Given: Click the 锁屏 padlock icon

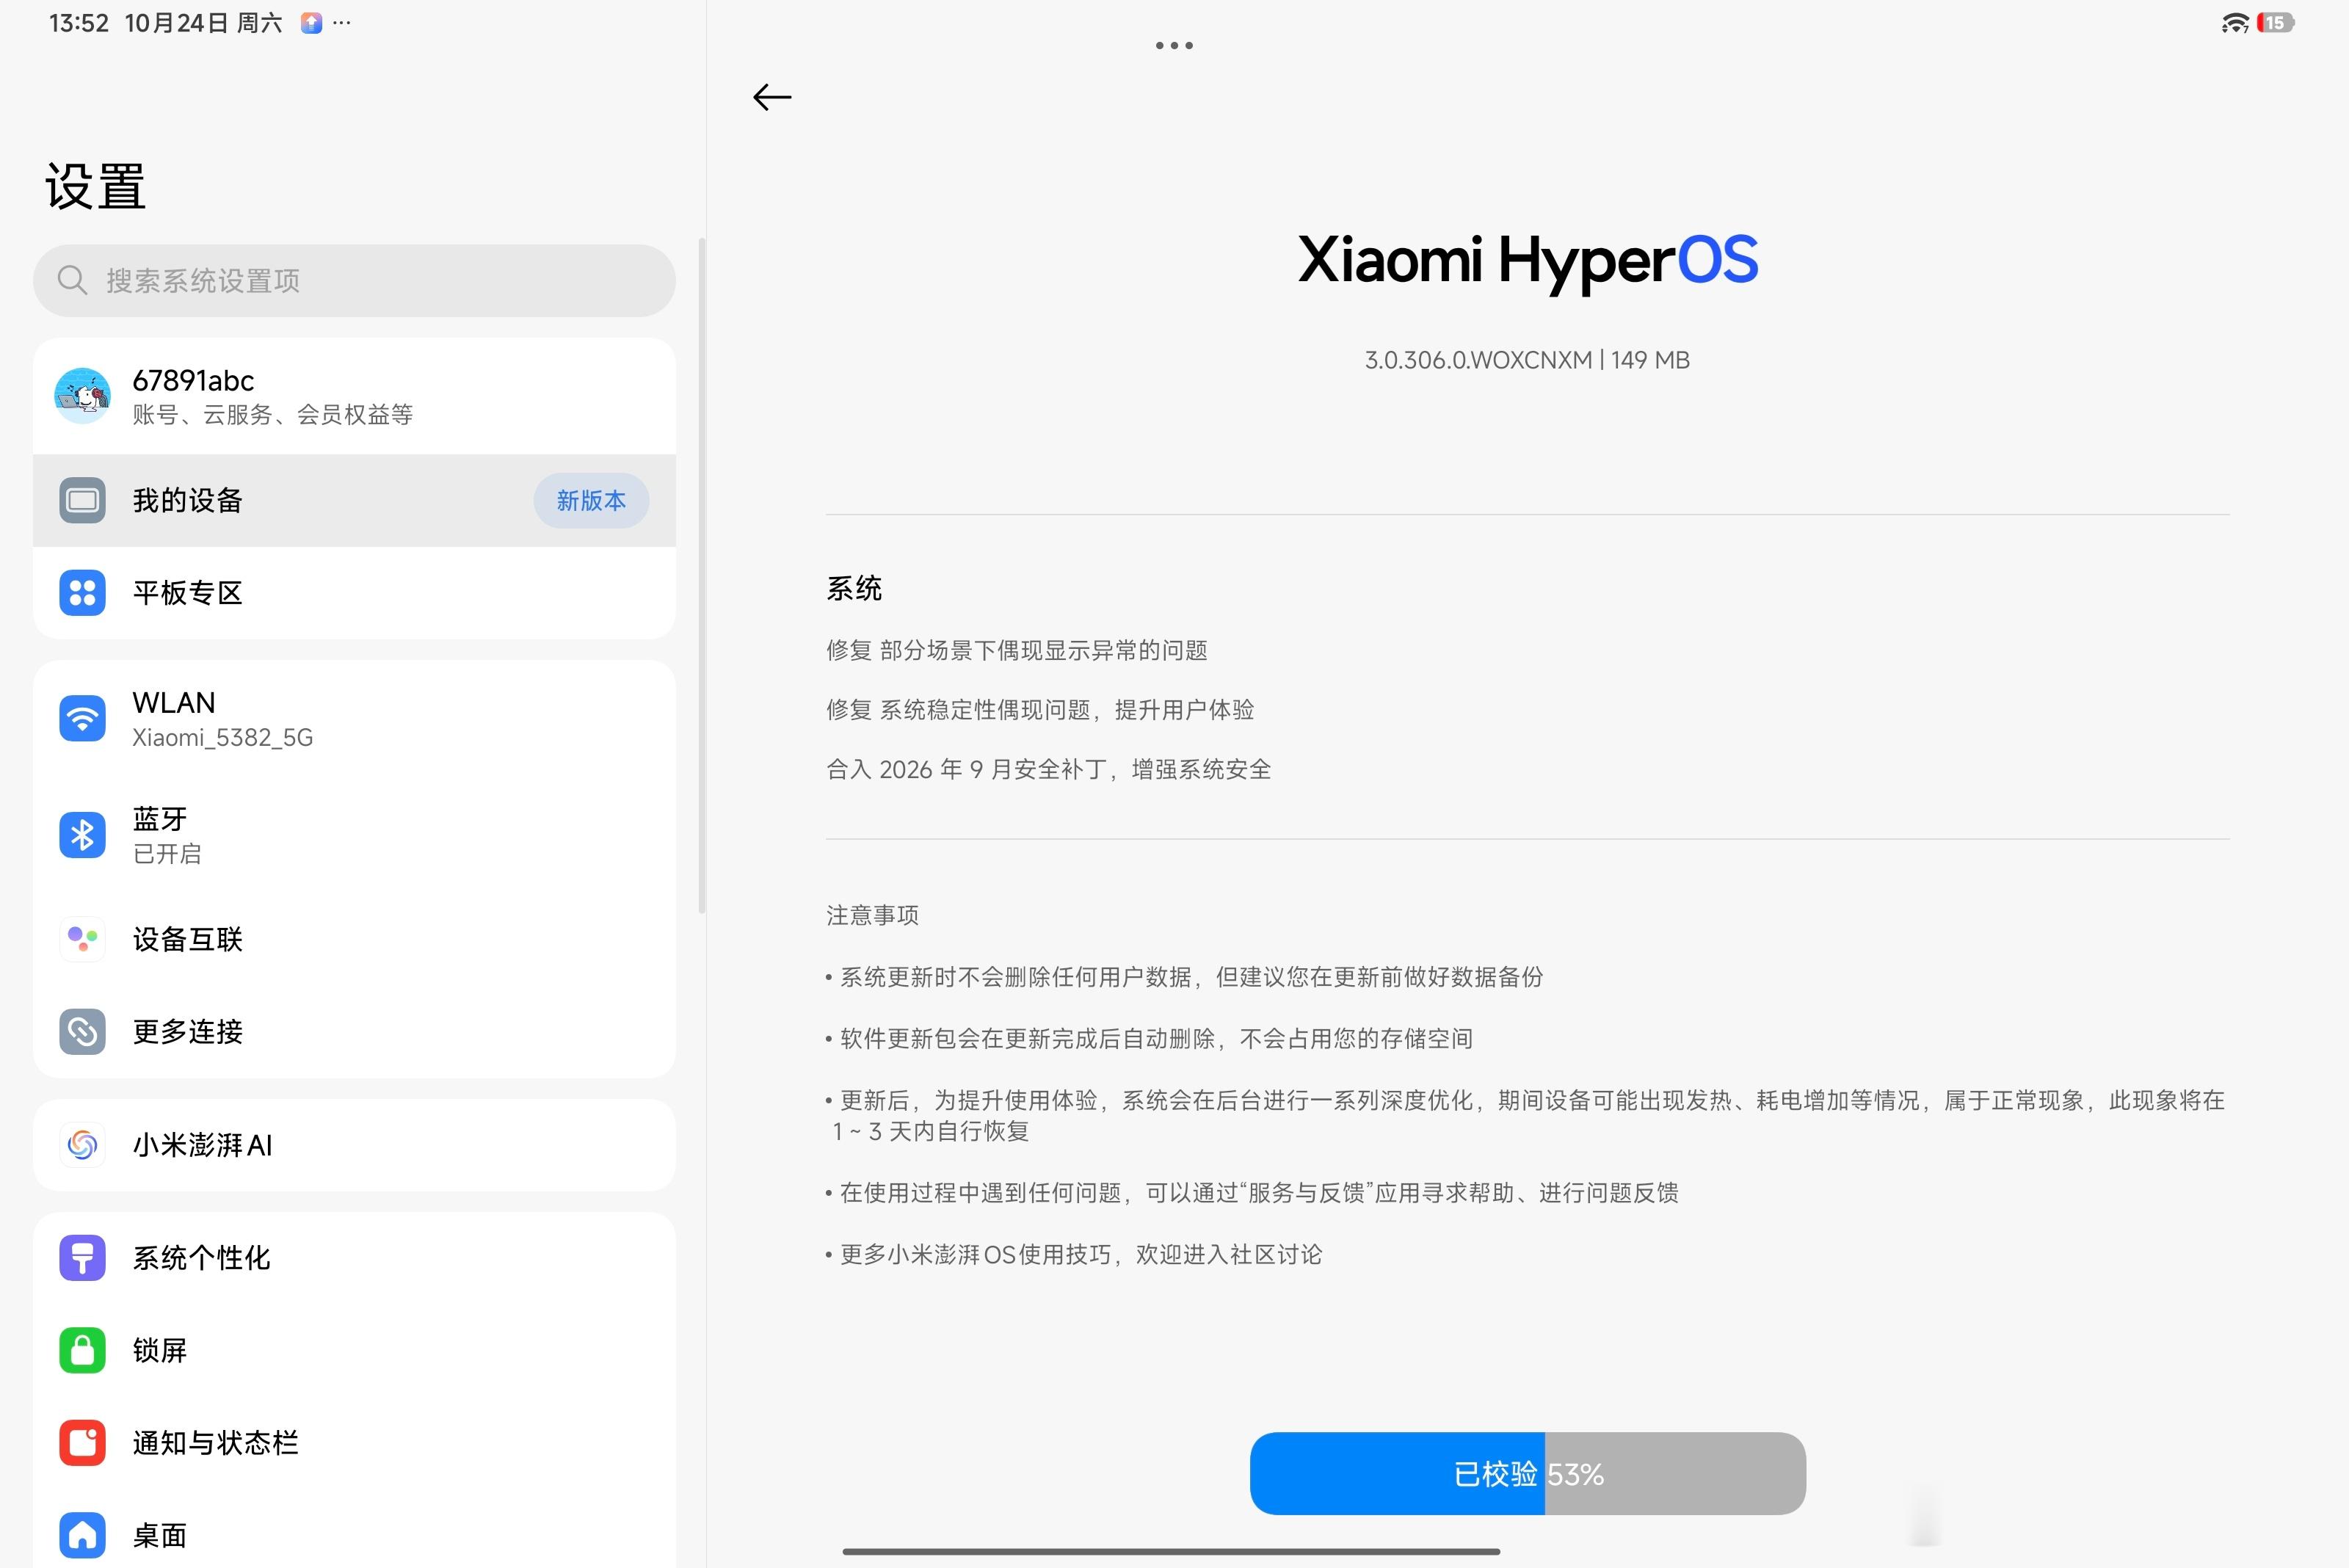Looking at the screenshot, I should [83, 1351].
